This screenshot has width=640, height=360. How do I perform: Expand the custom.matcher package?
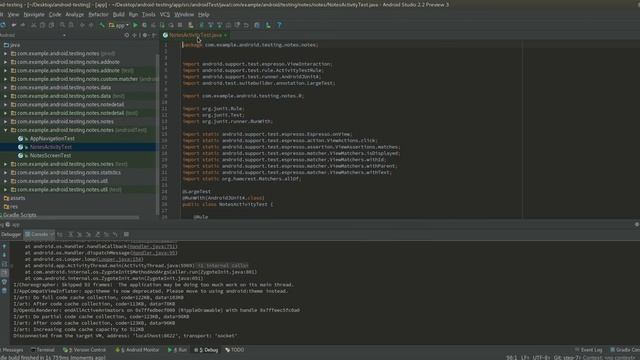[6, 79]
